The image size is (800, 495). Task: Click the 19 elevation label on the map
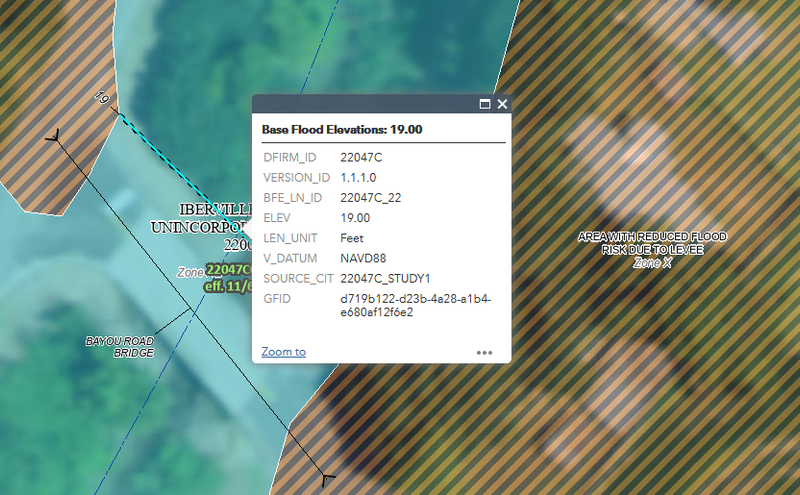(102, 97)
